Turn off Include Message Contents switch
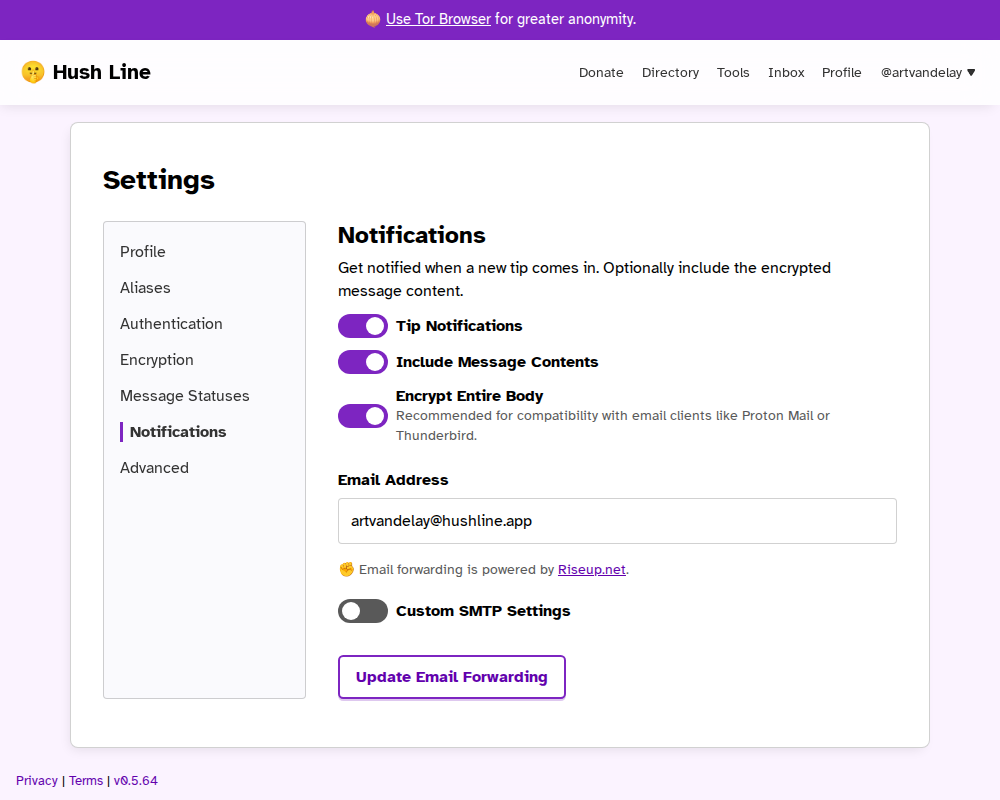This screenshot has height=800, width=1000. click(x=362, y=362)
